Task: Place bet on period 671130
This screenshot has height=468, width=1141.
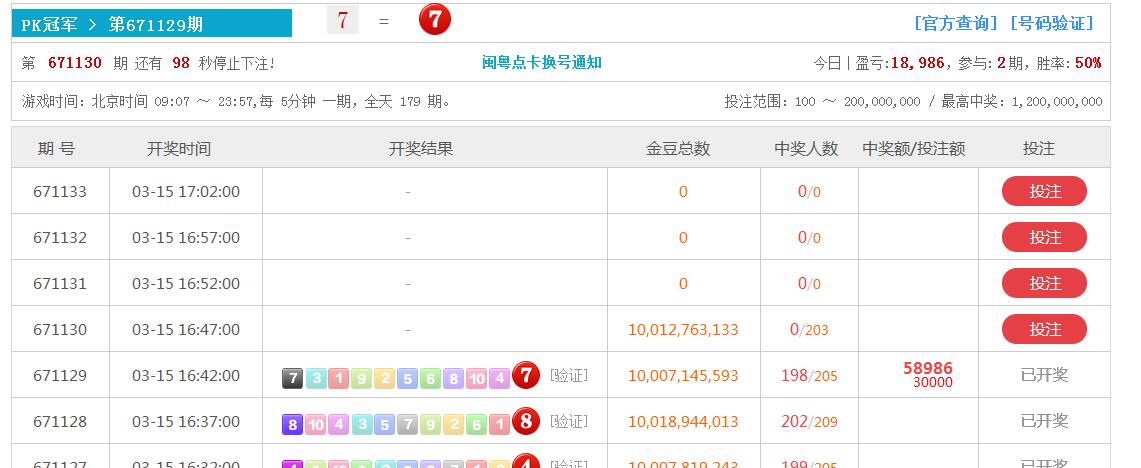Action: pos(1044,329)
